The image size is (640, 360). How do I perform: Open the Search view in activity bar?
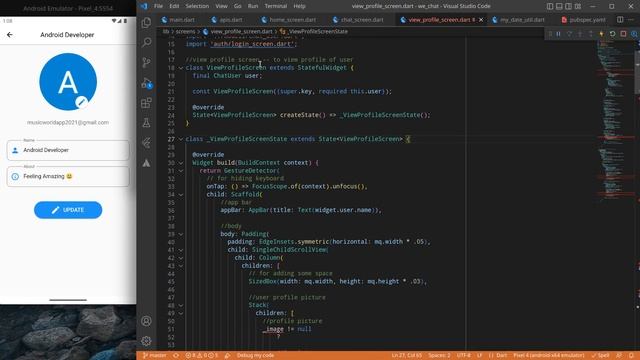[x=146, y=42]
